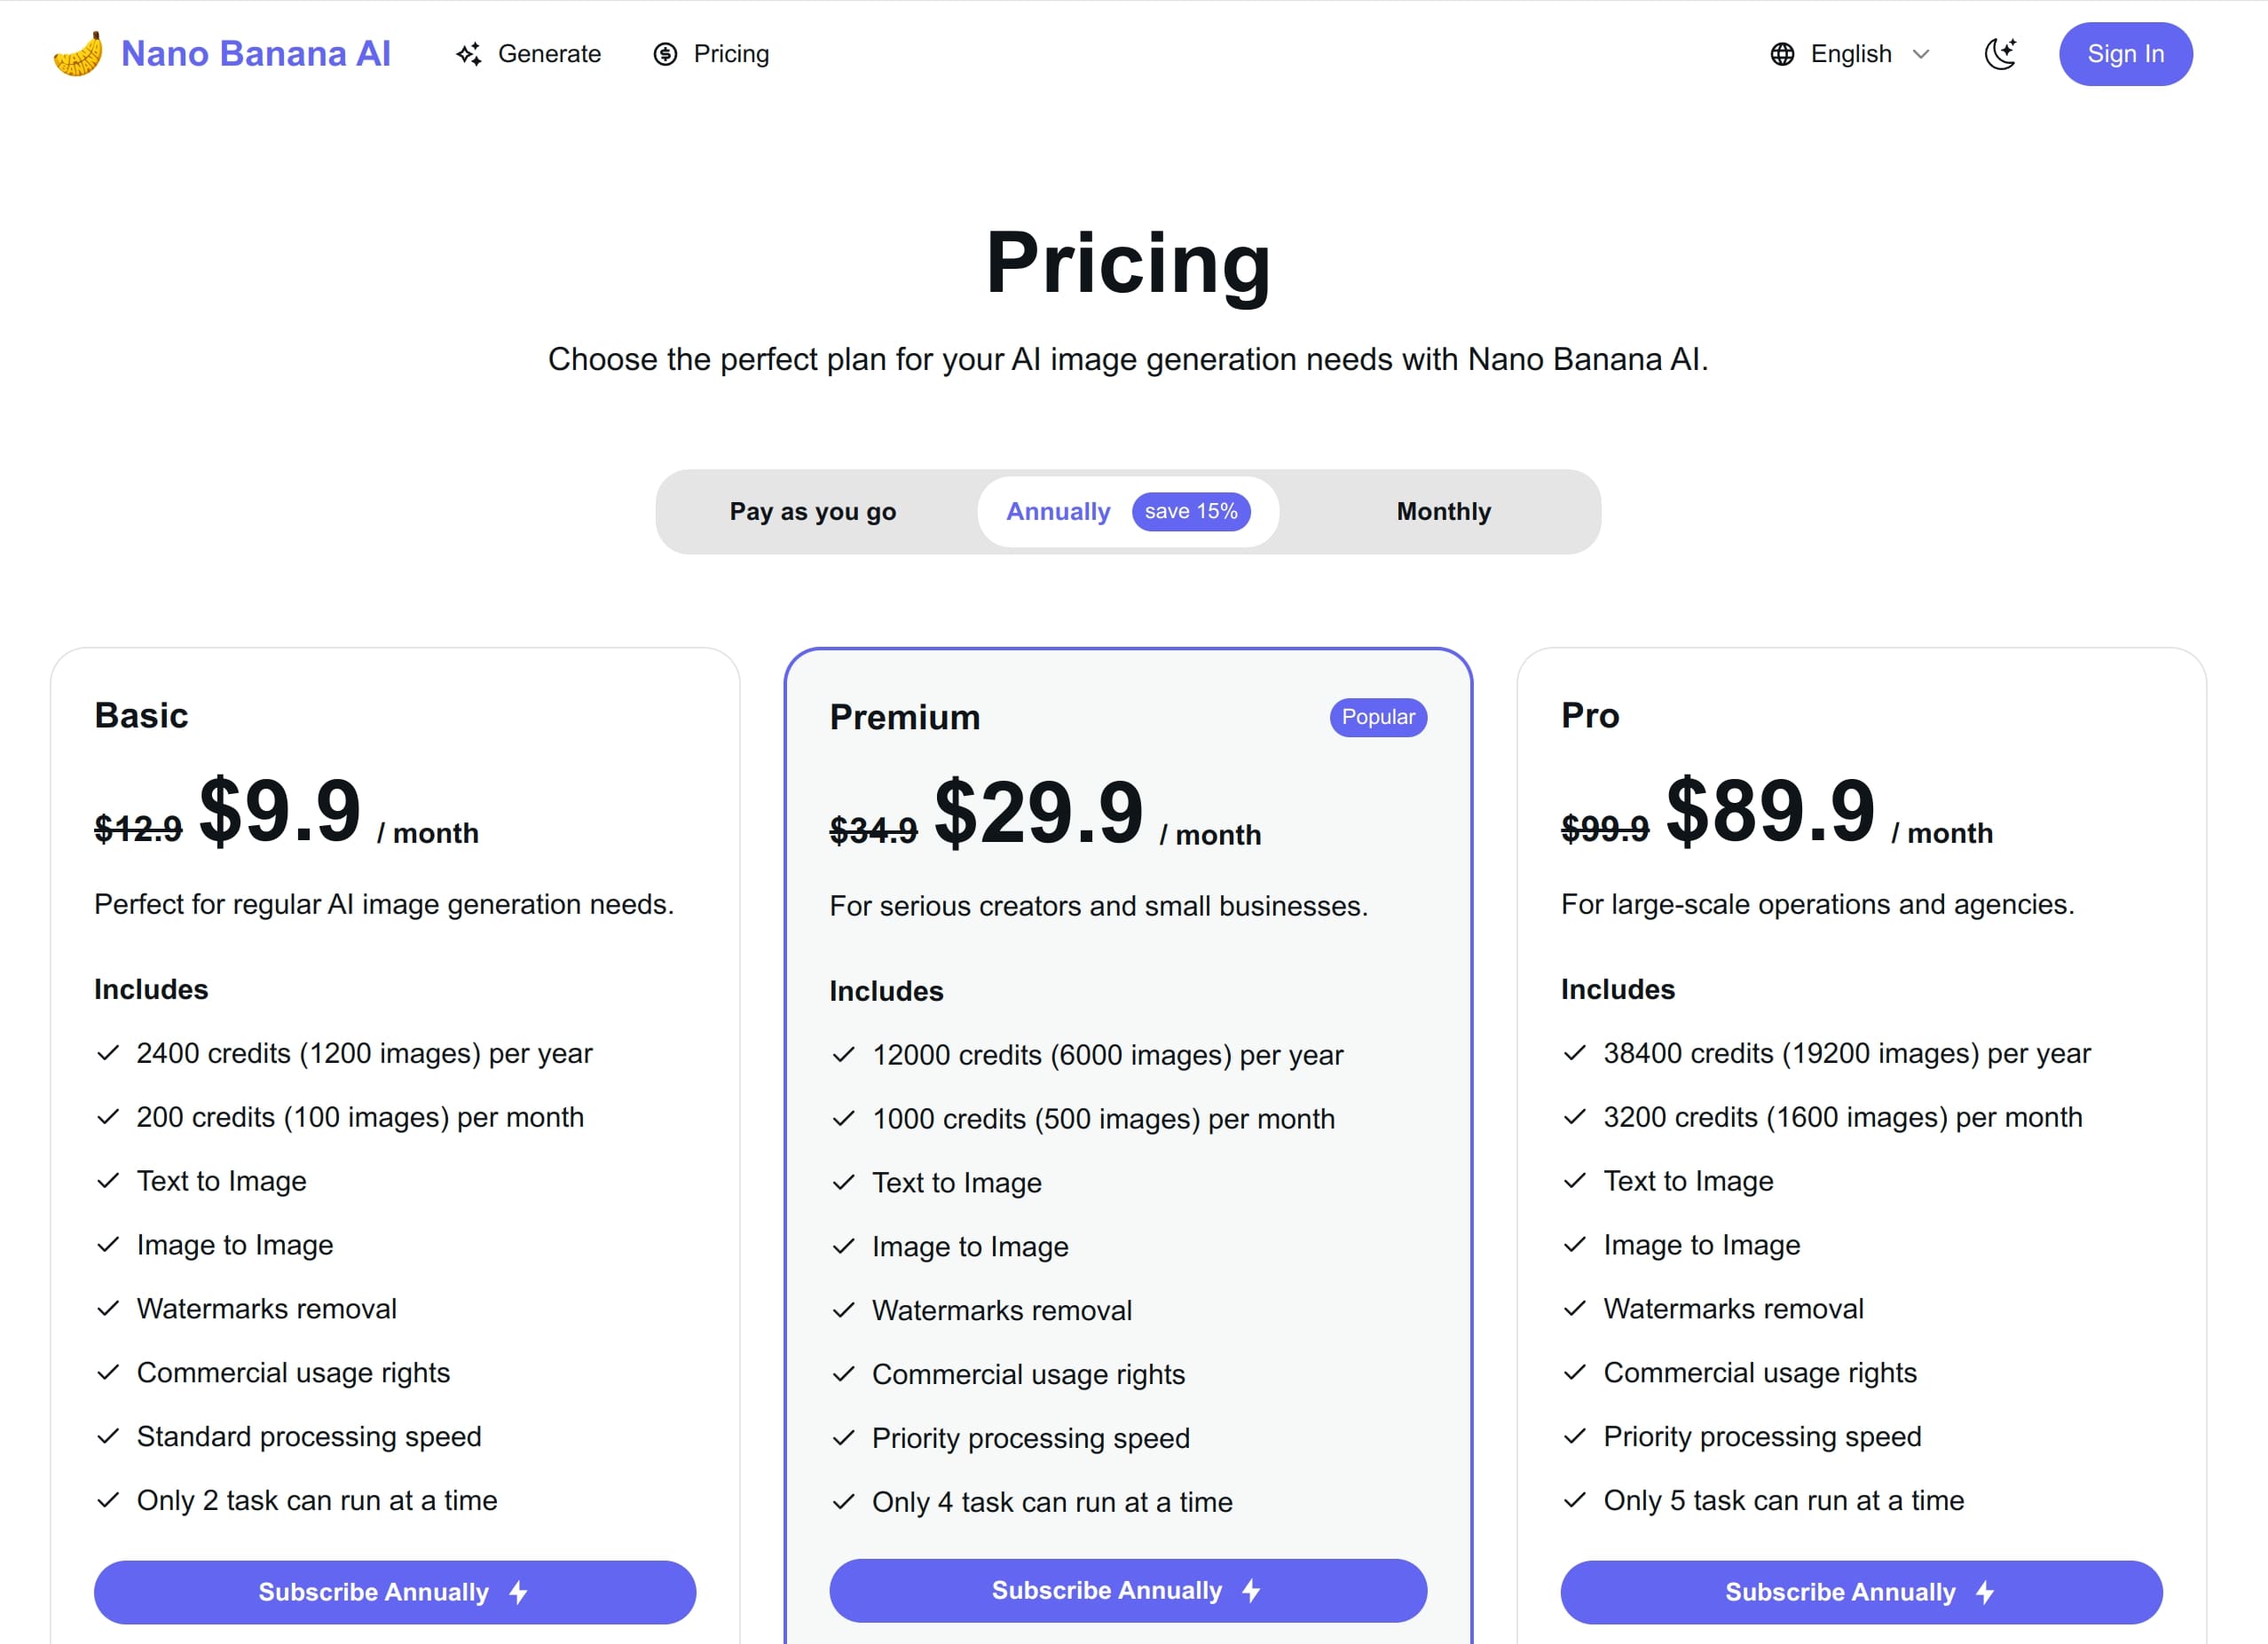The width and height of the screenshot is (2268, 1644).
Task: Open the chevron next to English
Action: point(1922,54)
